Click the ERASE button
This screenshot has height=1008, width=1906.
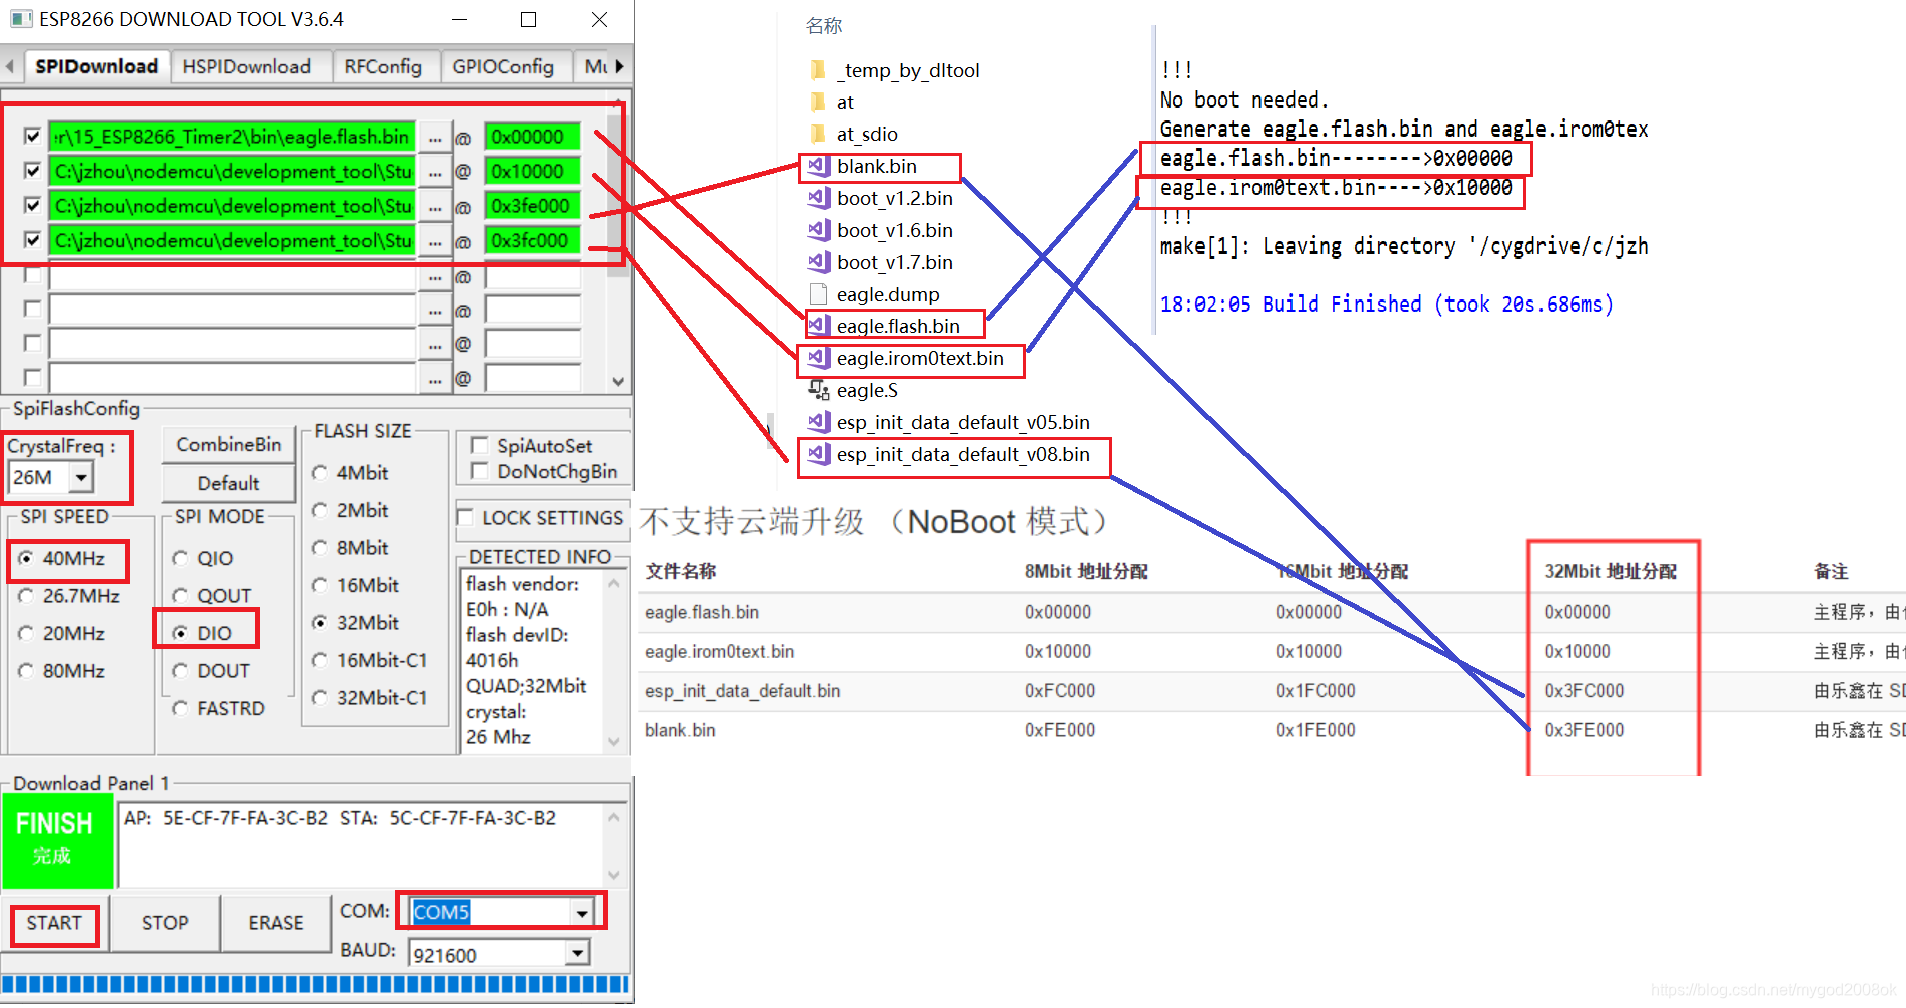click(276, 923)
